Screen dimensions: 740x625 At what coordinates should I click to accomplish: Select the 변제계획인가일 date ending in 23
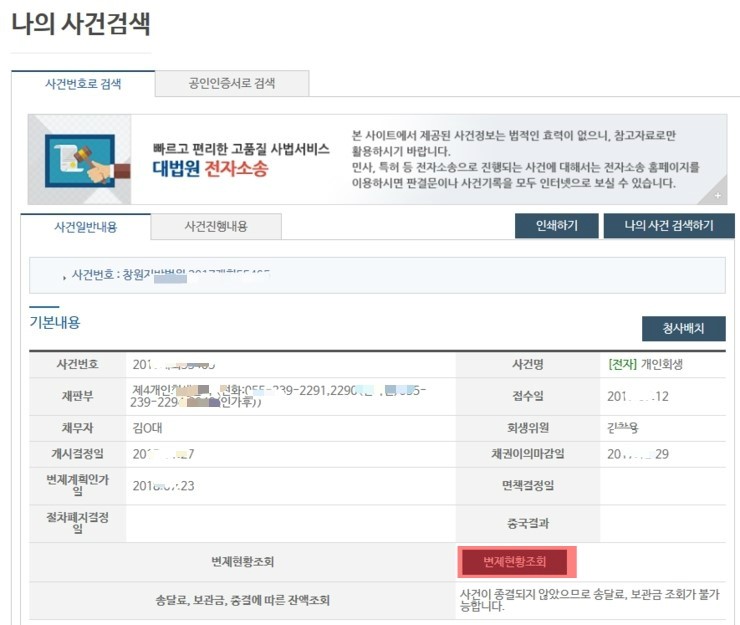tap(163, 486)
